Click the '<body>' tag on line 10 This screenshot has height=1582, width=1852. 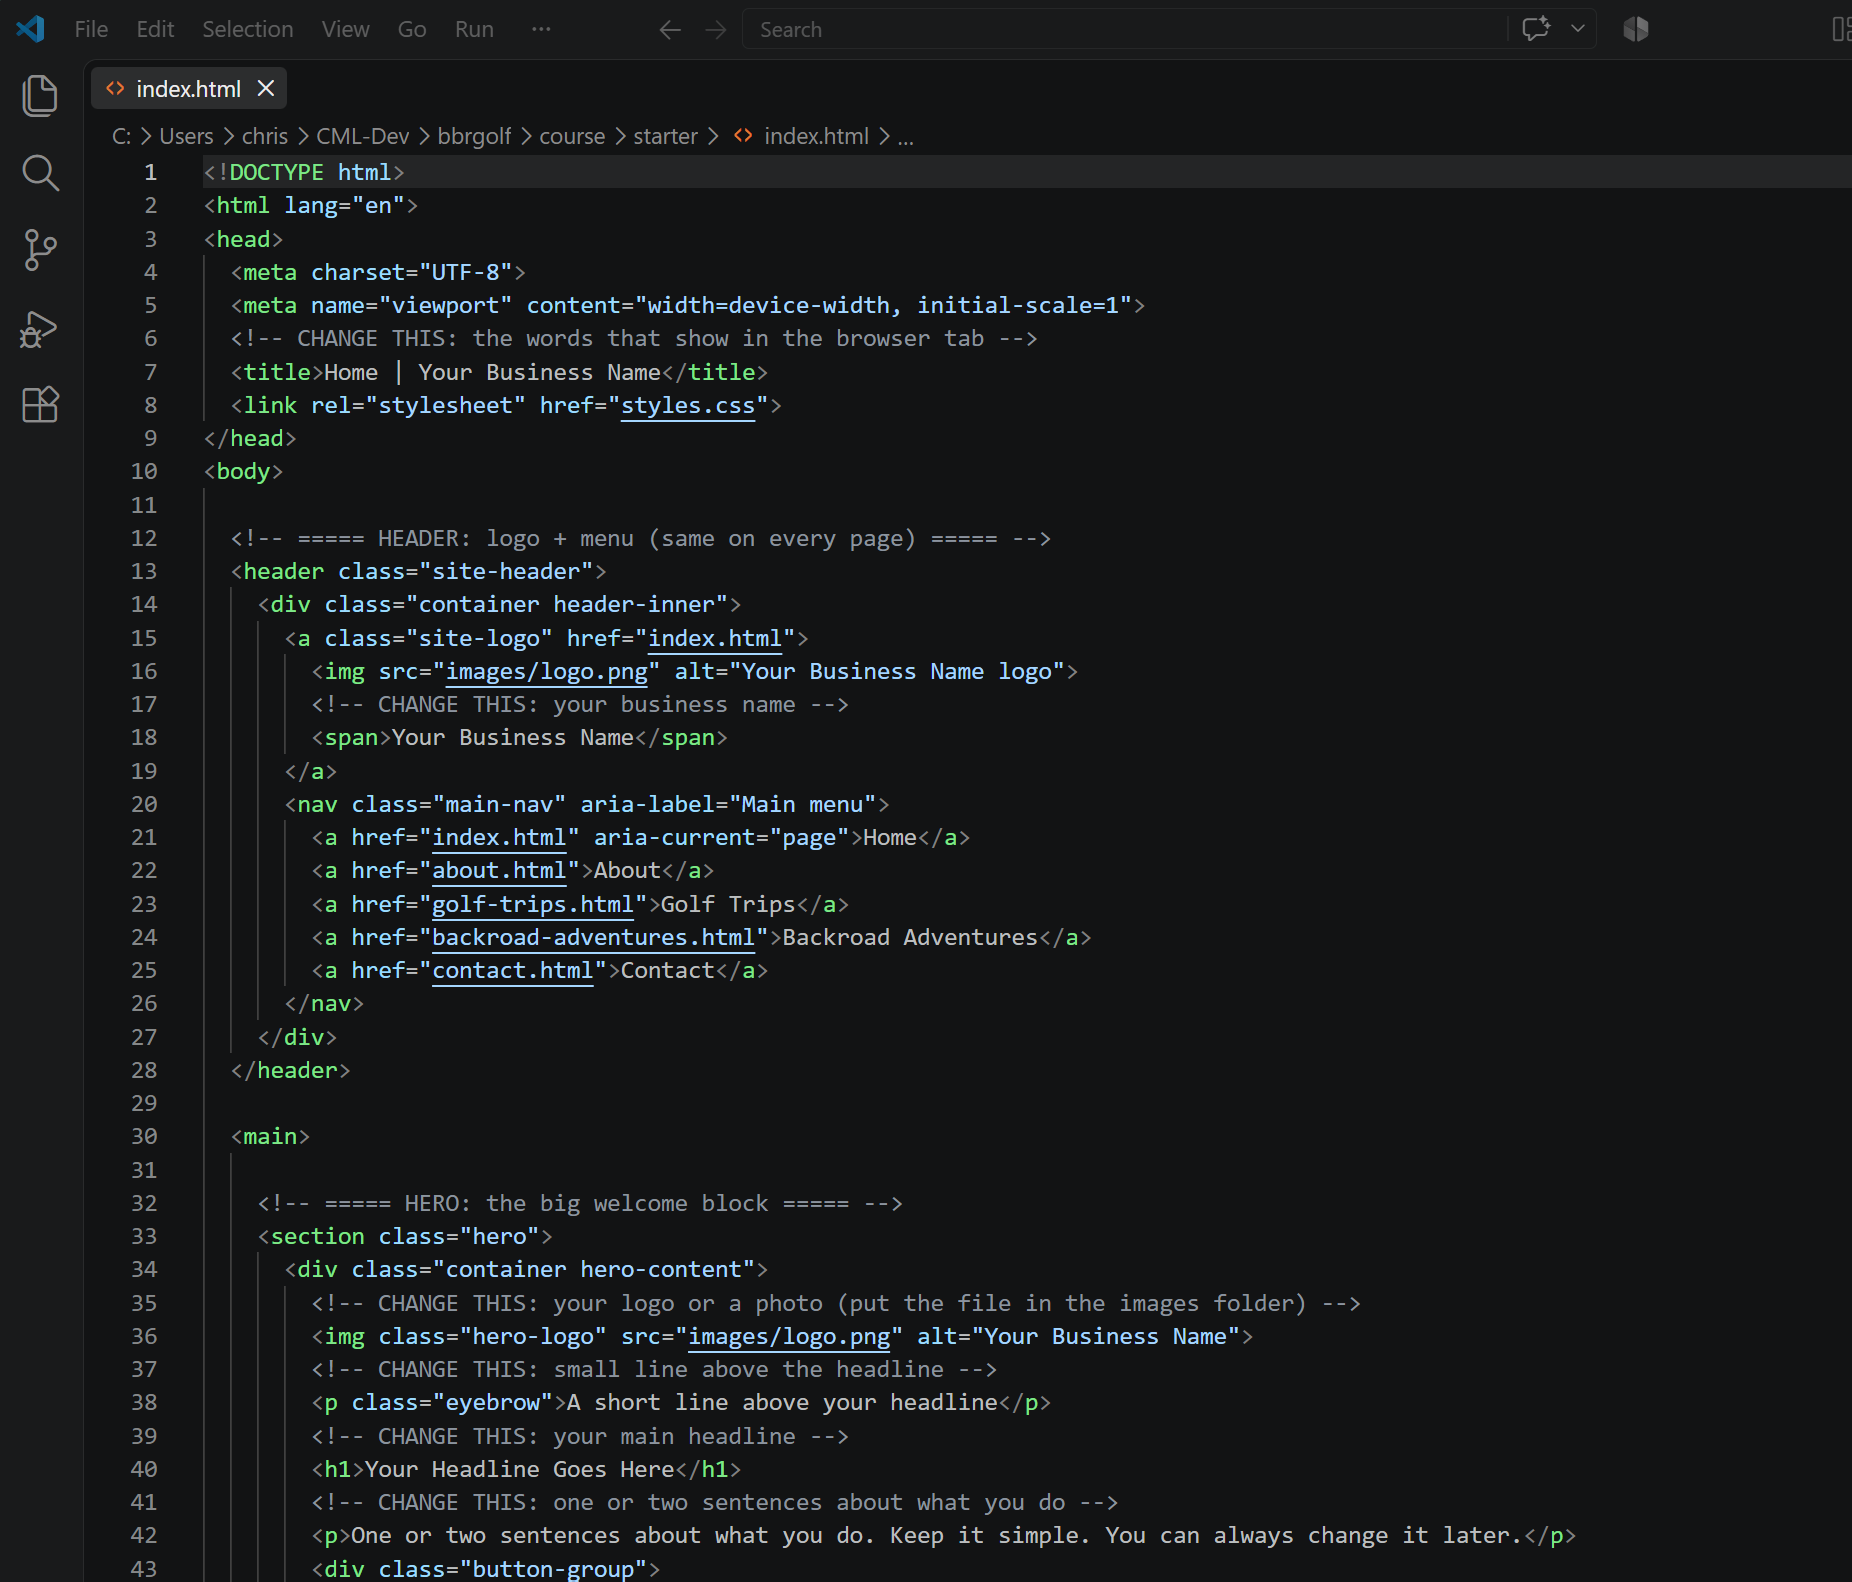(243, 471)
